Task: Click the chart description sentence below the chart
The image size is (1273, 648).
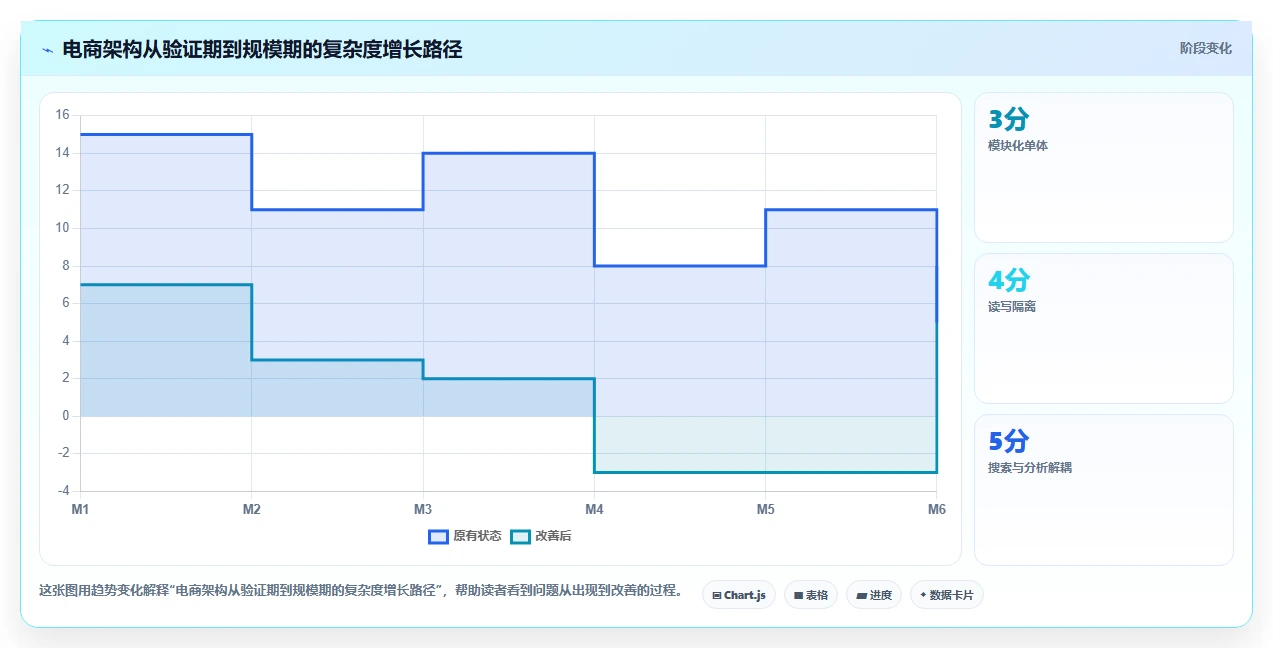Action: pyautogui.click(x=361, y=591)
